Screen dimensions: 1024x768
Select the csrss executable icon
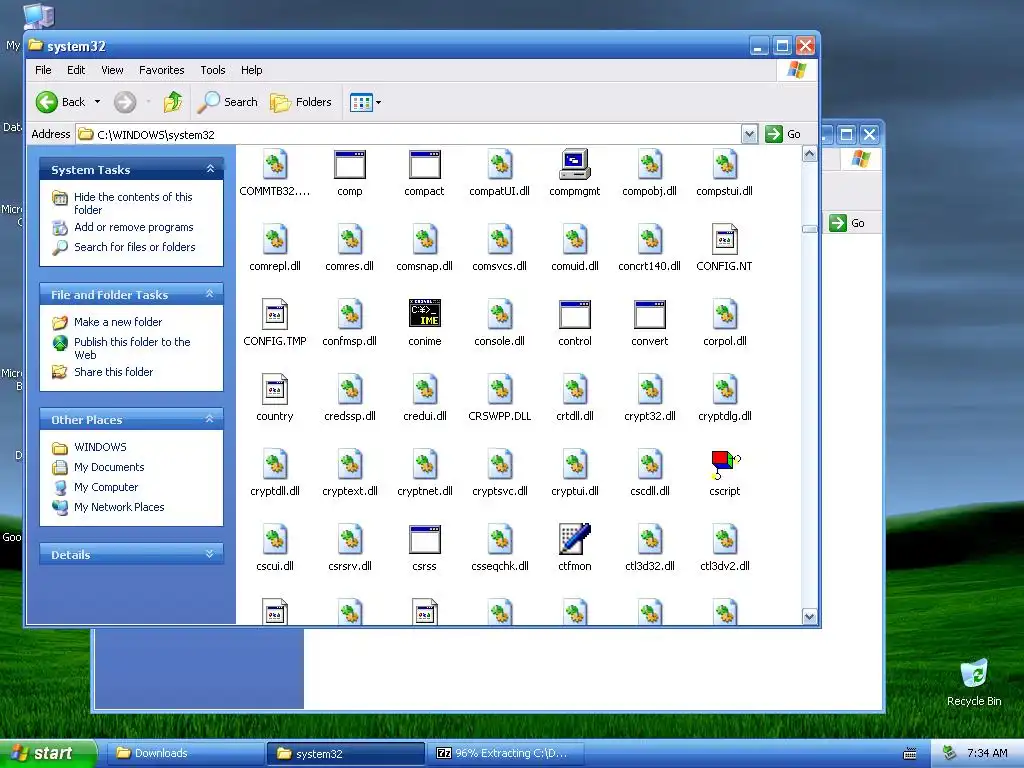pos(424,539)
